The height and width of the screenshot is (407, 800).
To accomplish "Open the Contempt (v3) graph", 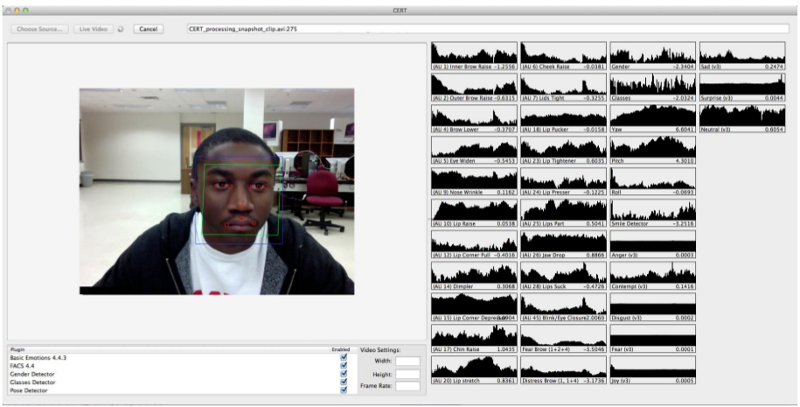I will pyautogui.click(x=653, y=276).
